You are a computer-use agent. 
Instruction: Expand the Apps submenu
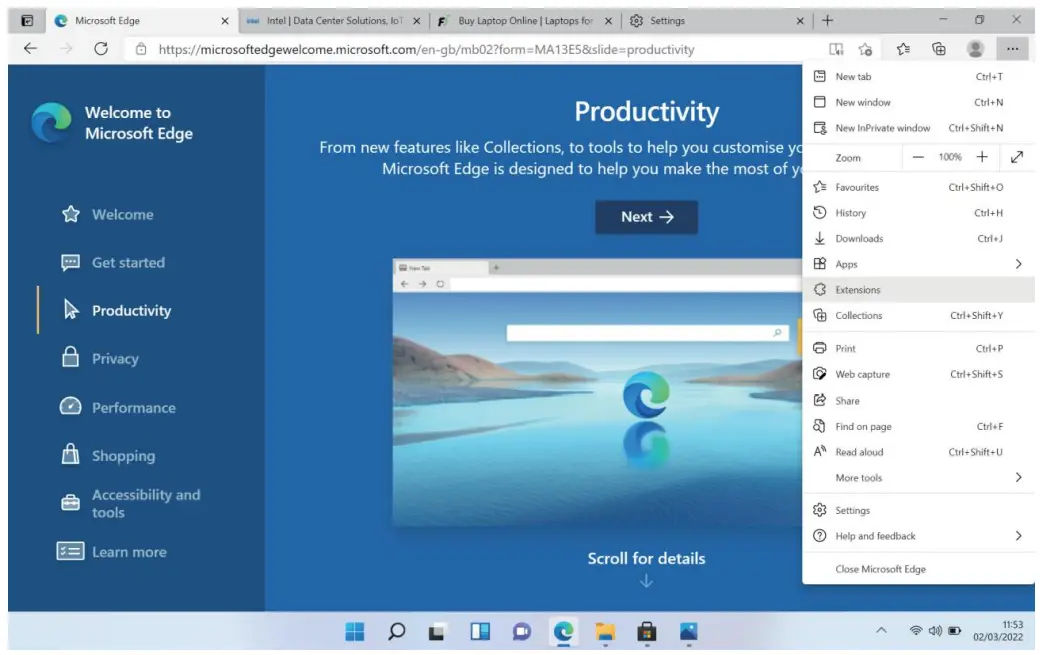coord(1018,264)
